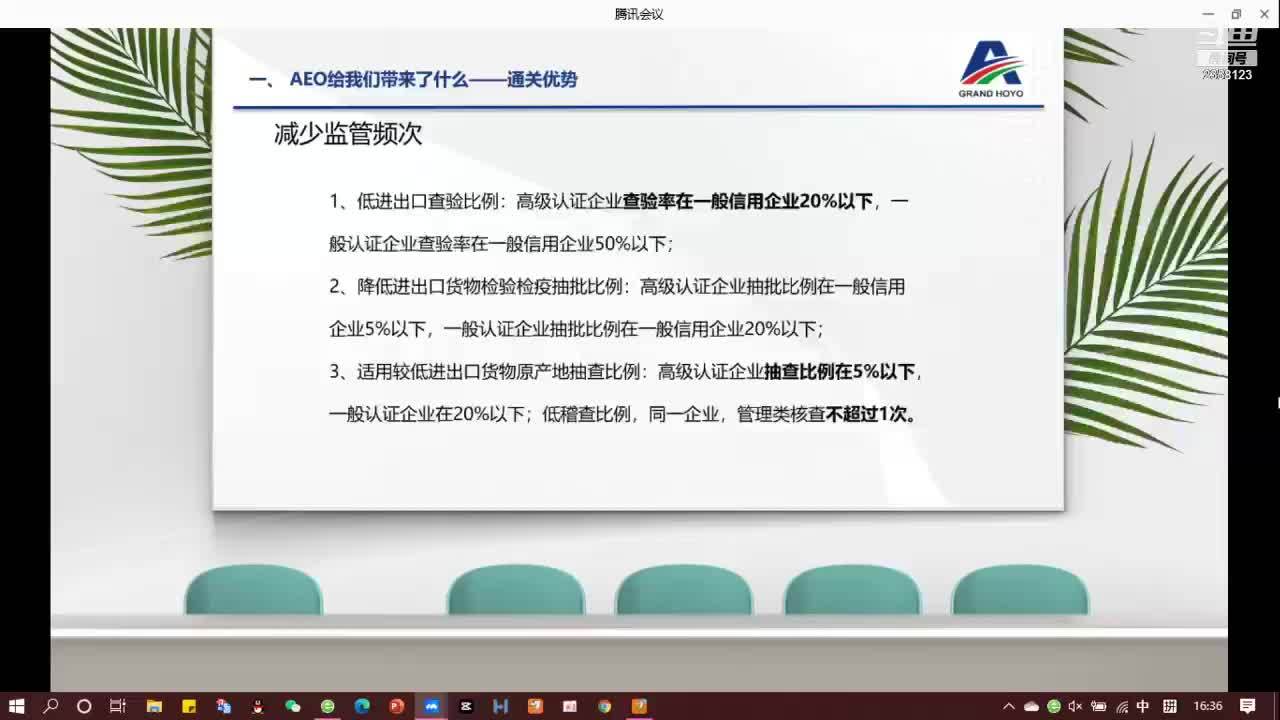The width and height of the screenshot is (1280, 720).
Task: Open taskbar search magnifier
Action: pos(51,706)
